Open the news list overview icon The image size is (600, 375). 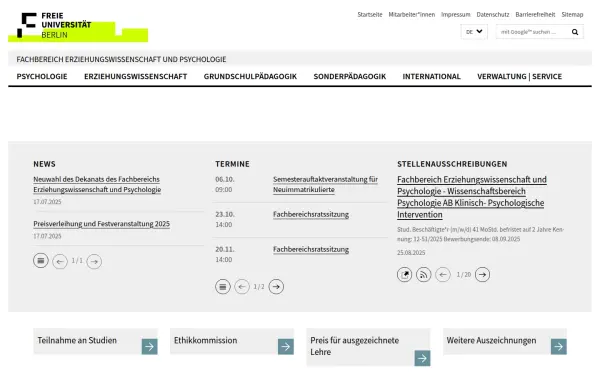tap(41, 261)
